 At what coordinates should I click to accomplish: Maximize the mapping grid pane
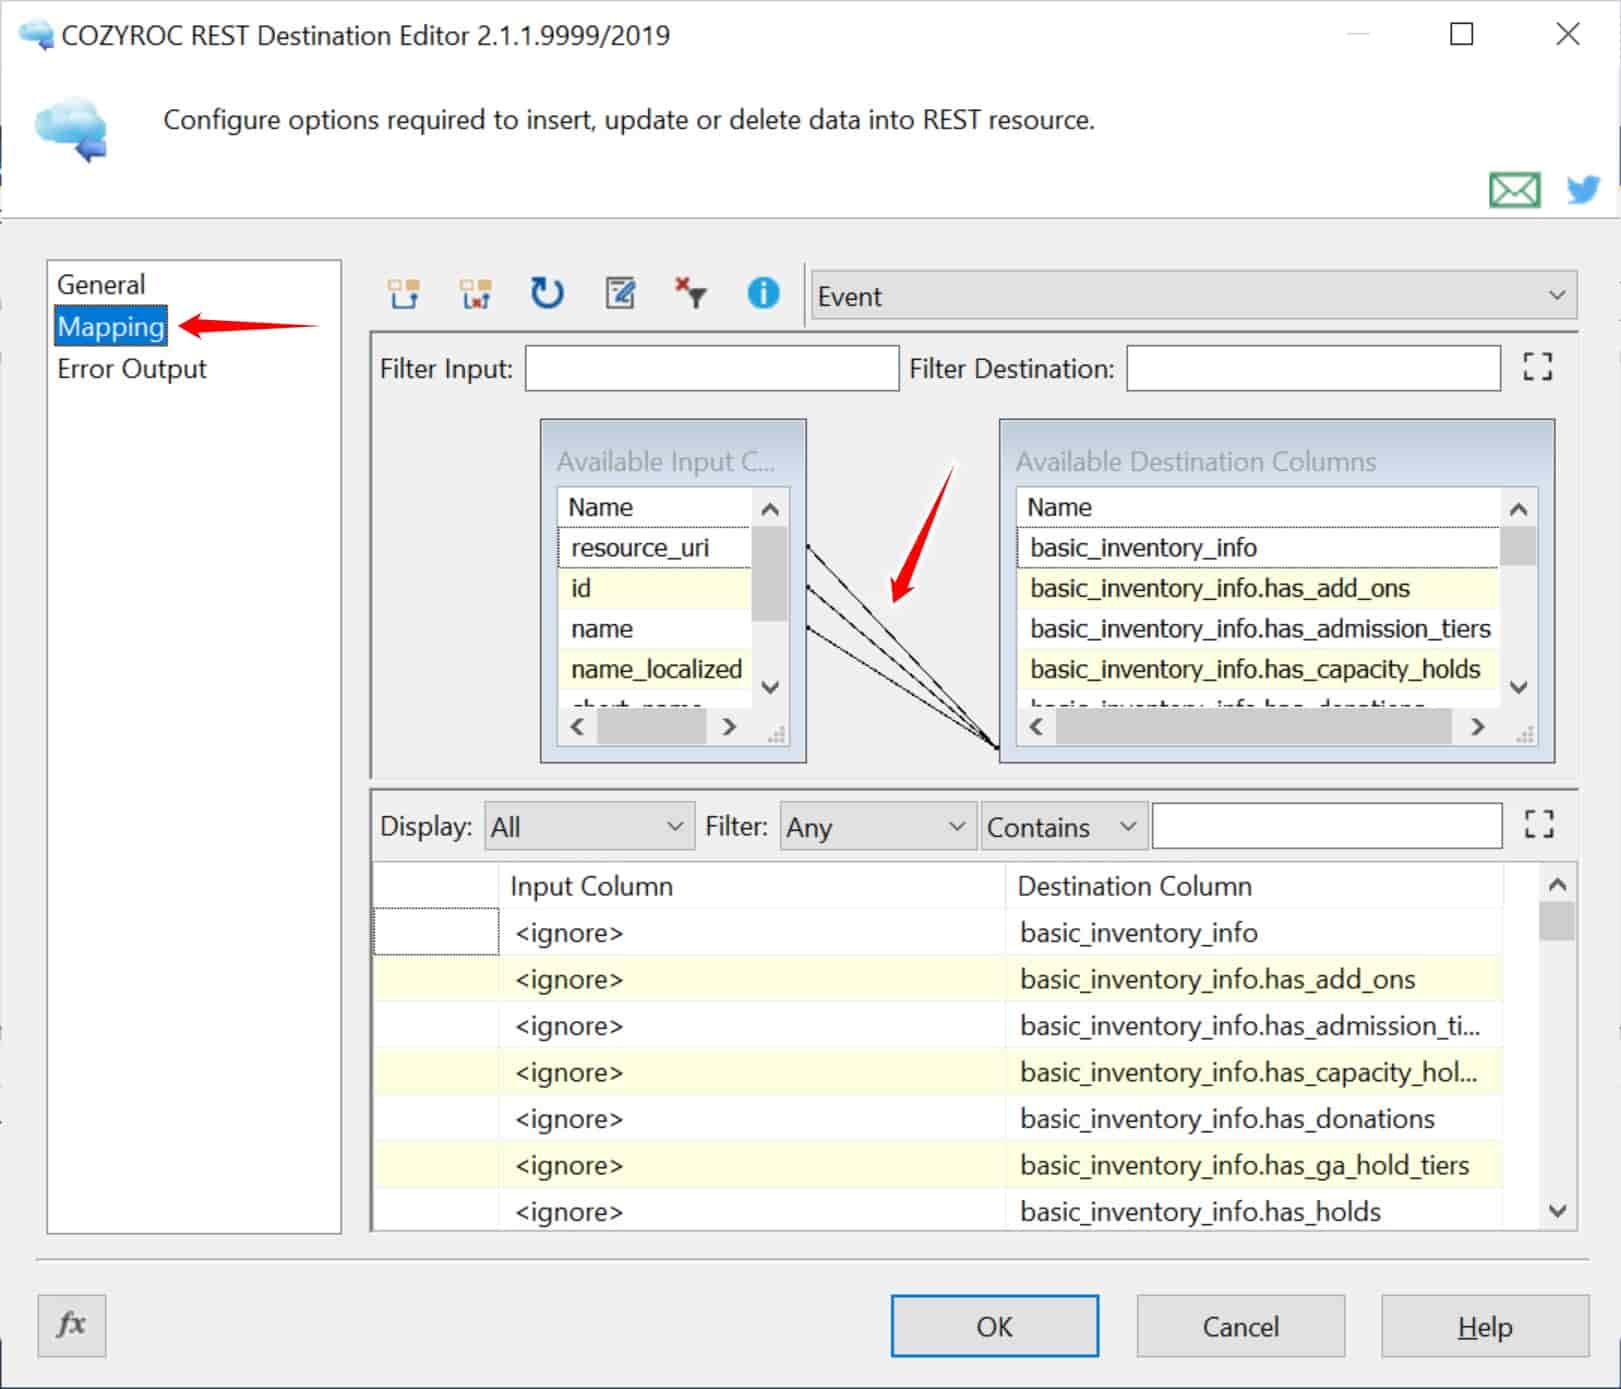tap(1539, 824)
